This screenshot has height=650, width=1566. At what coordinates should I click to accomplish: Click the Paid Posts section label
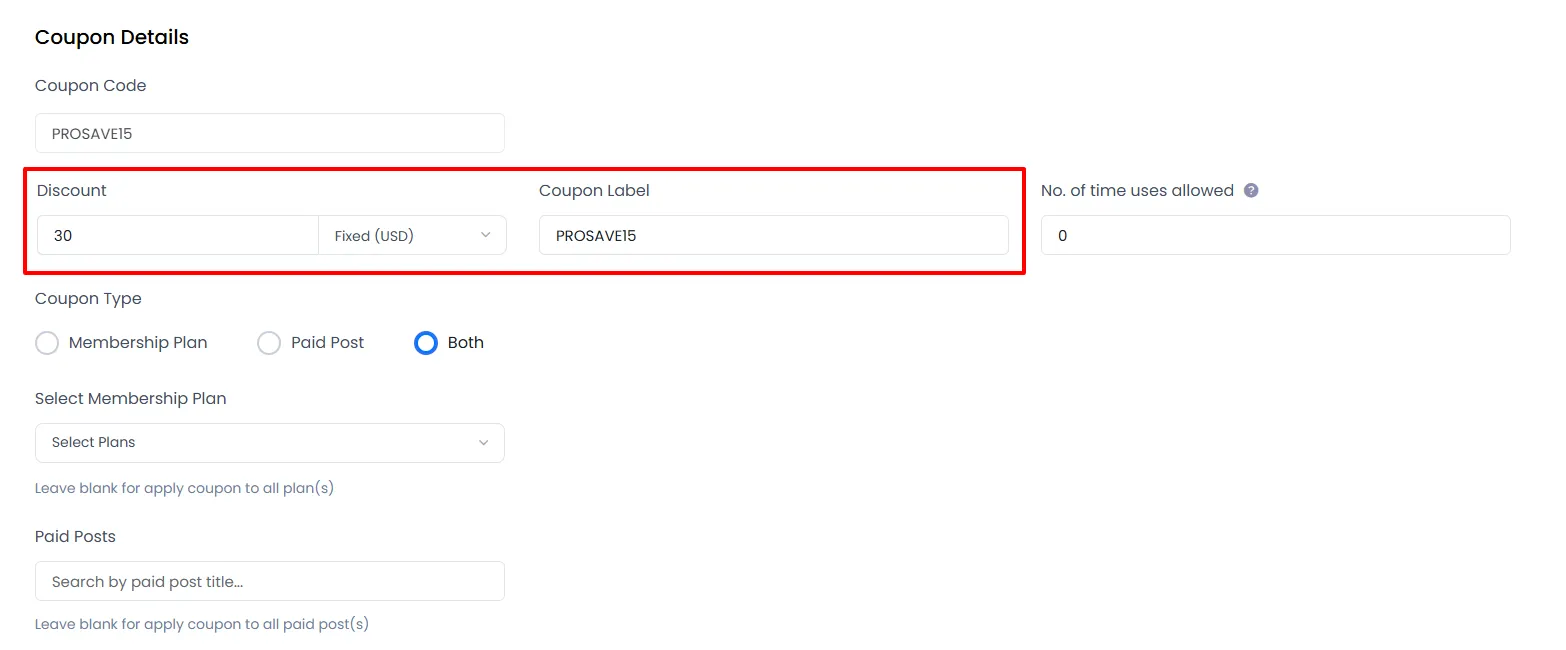tap(75, 536)
